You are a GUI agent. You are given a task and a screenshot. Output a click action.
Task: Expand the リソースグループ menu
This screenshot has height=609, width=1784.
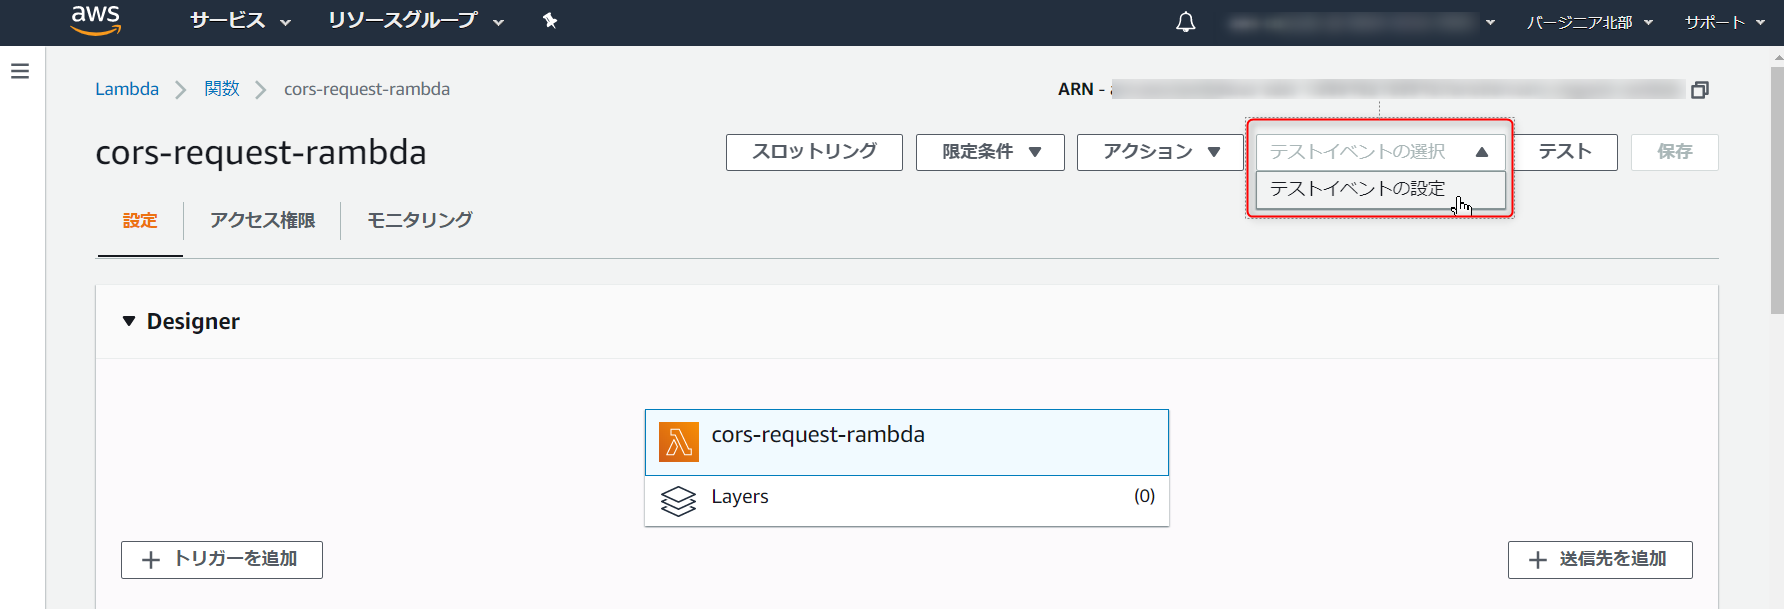pos(415,21)
